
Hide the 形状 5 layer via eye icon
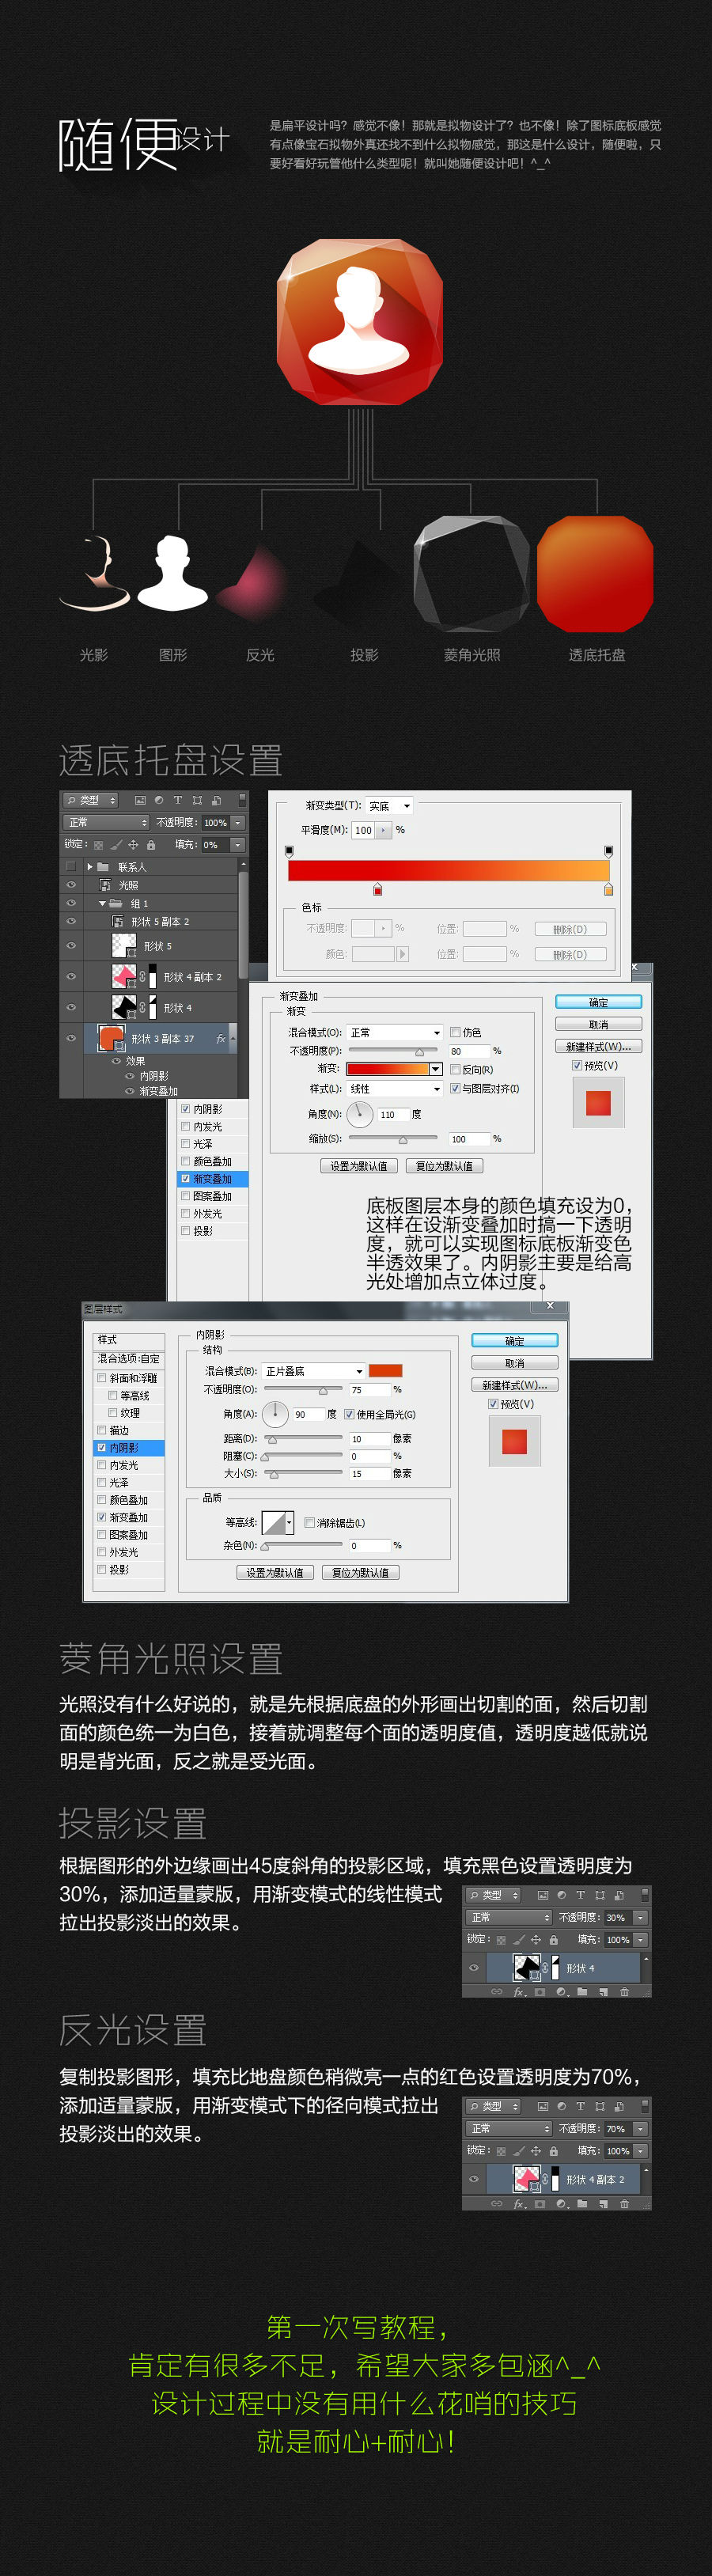coord(72,945)
